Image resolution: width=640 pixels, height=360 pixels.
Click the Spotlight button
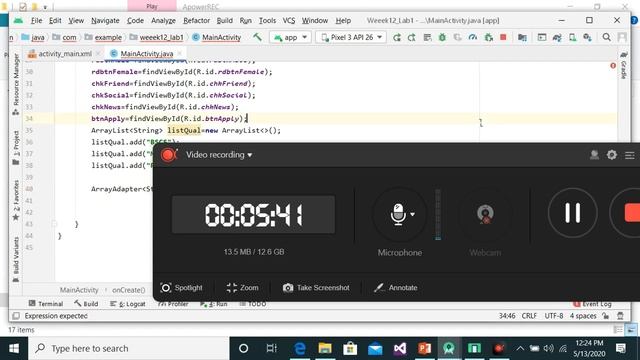pyautogui.click(x=181, y=288)
